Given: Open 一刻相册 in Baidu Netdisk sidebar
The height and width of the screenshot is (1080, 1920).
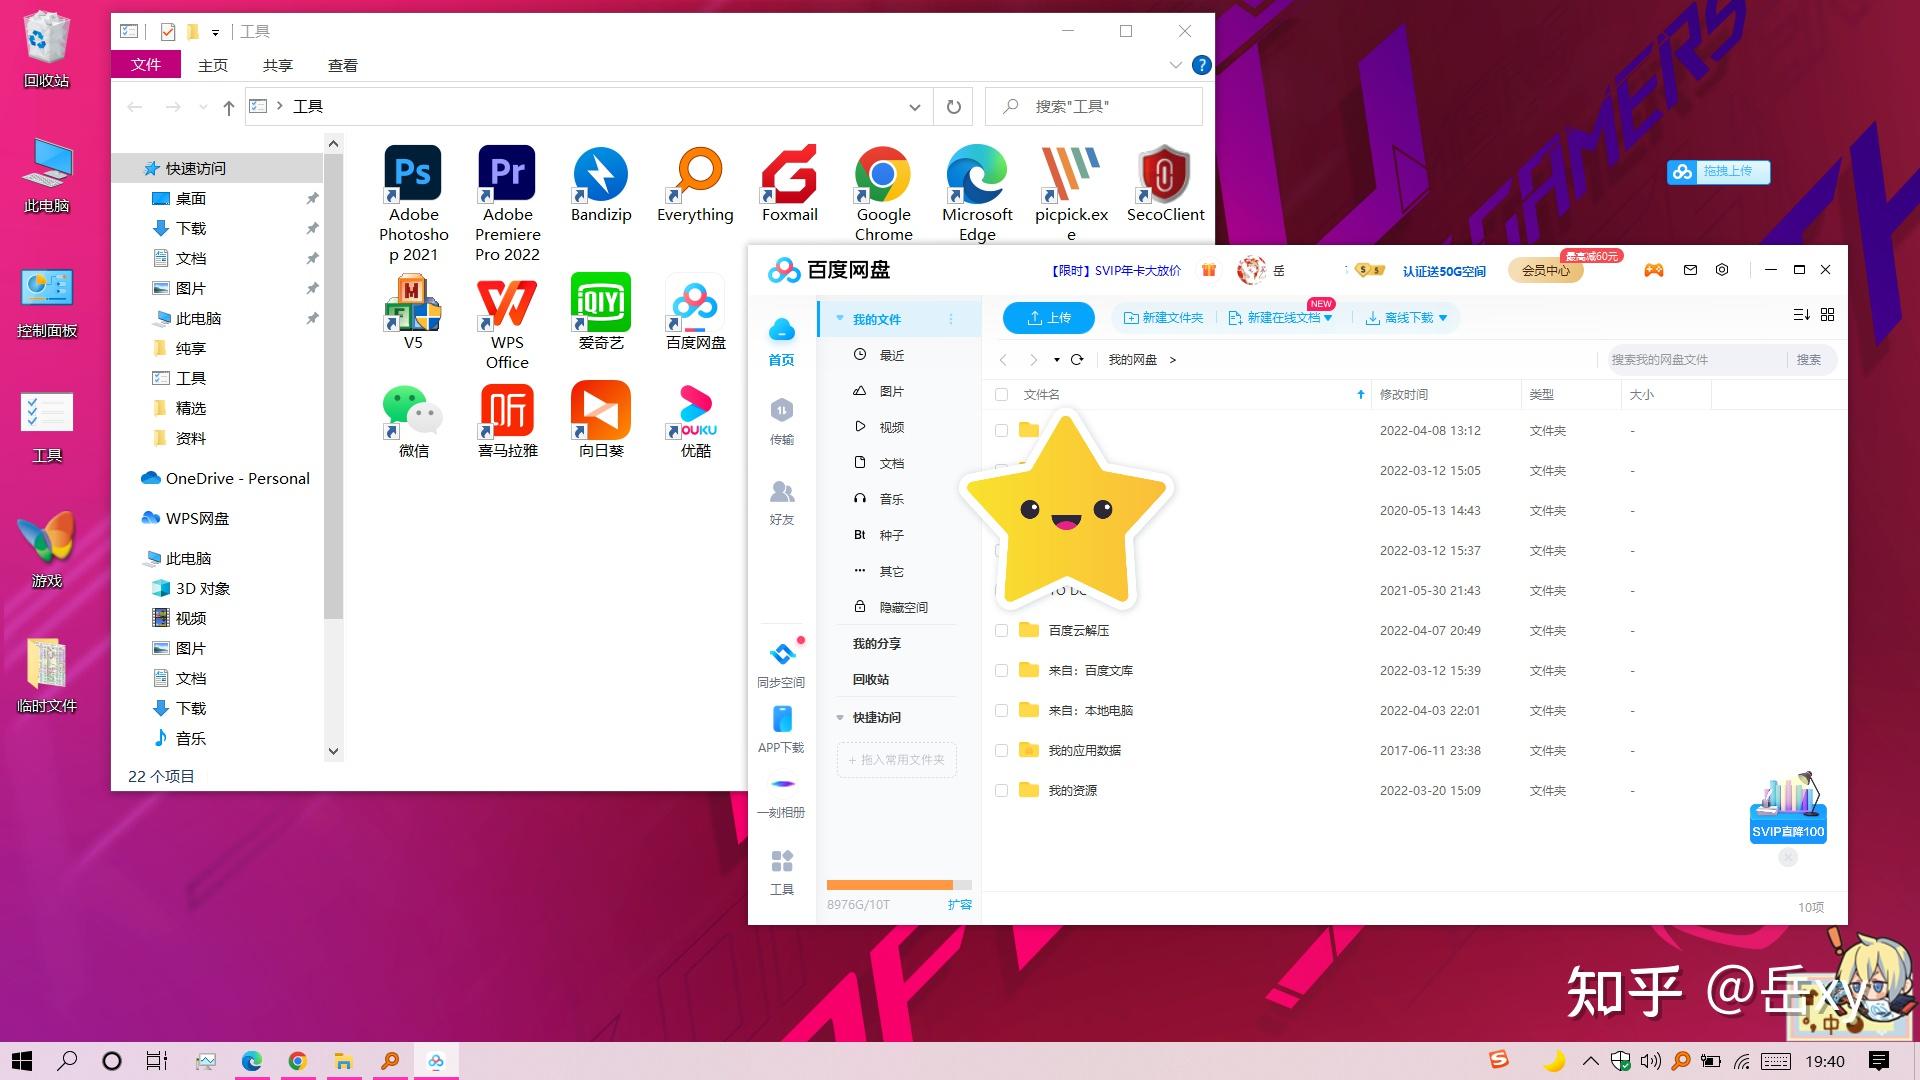Looking at the screenshot, I should 781,796.
